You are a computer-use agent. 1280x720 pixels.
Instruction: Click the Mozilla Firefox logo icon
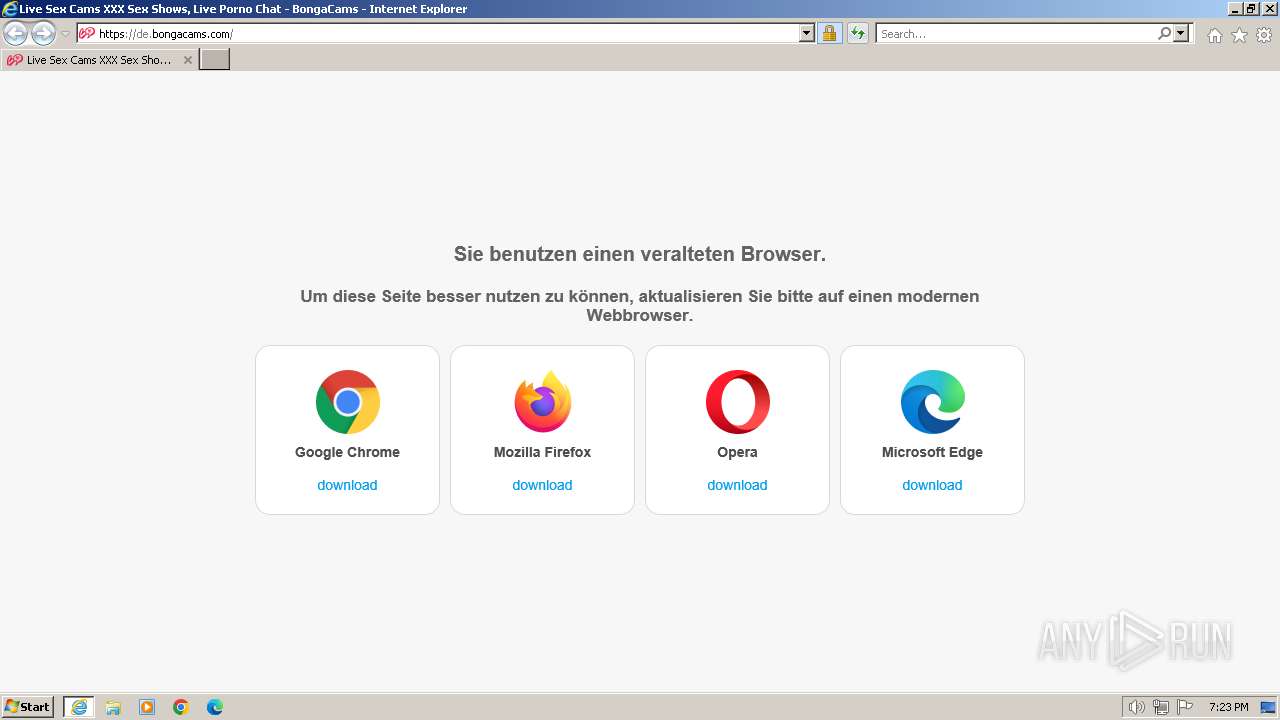542,402
